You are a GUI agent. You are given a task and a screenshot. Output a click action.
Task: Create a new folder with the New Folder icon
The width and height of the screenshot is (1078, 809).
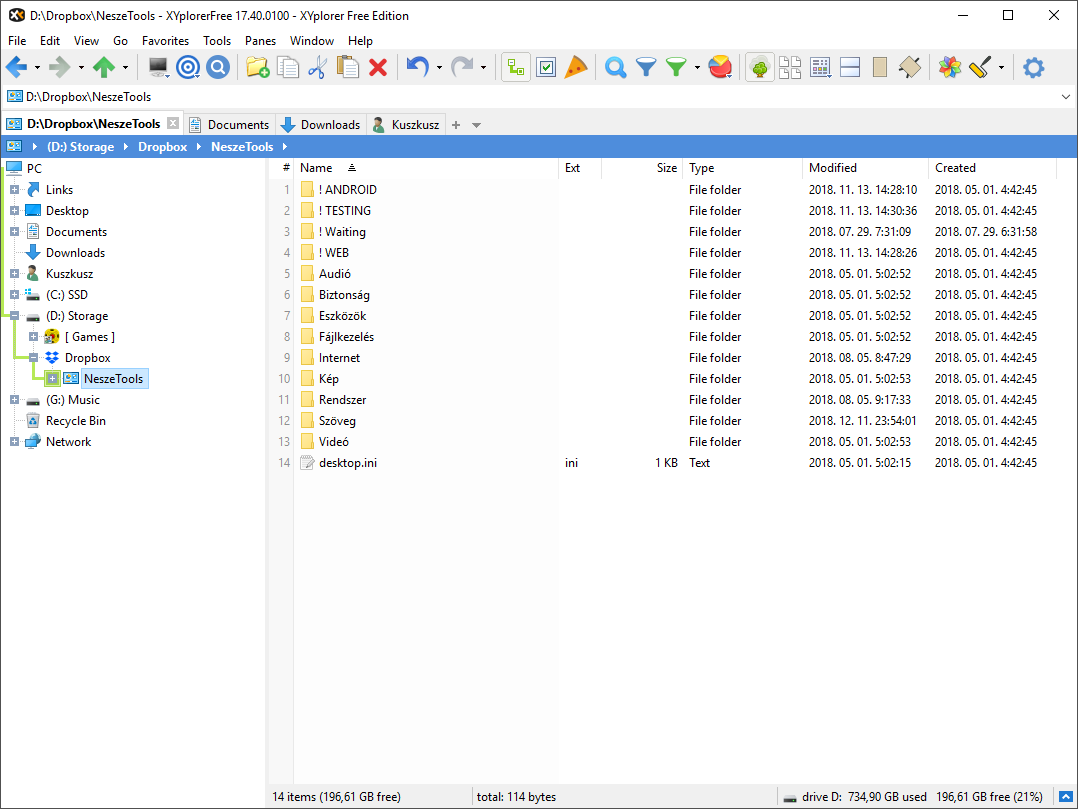click(x=257, y=67)
